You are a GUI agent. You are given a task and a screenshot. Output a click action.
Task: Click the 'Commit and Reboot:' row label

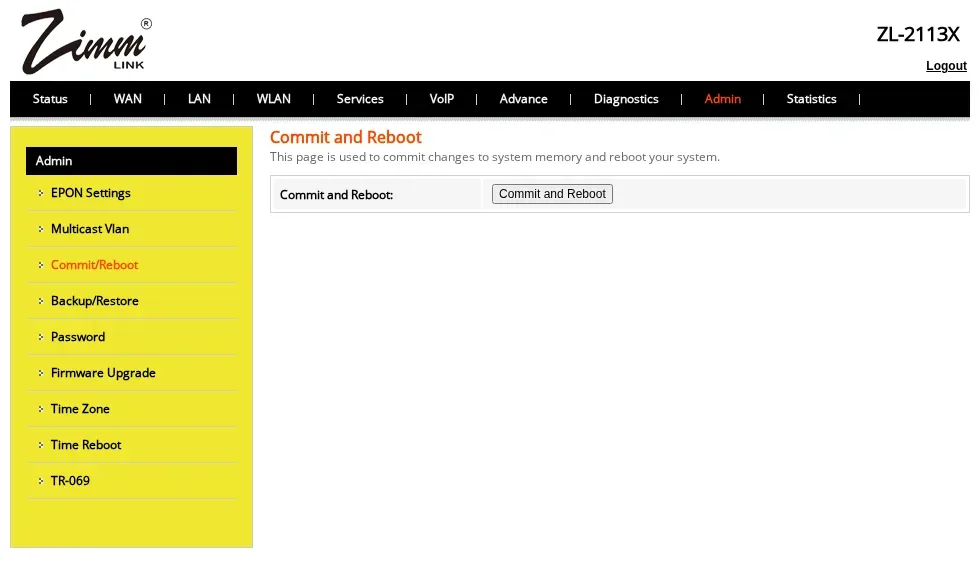336,195
